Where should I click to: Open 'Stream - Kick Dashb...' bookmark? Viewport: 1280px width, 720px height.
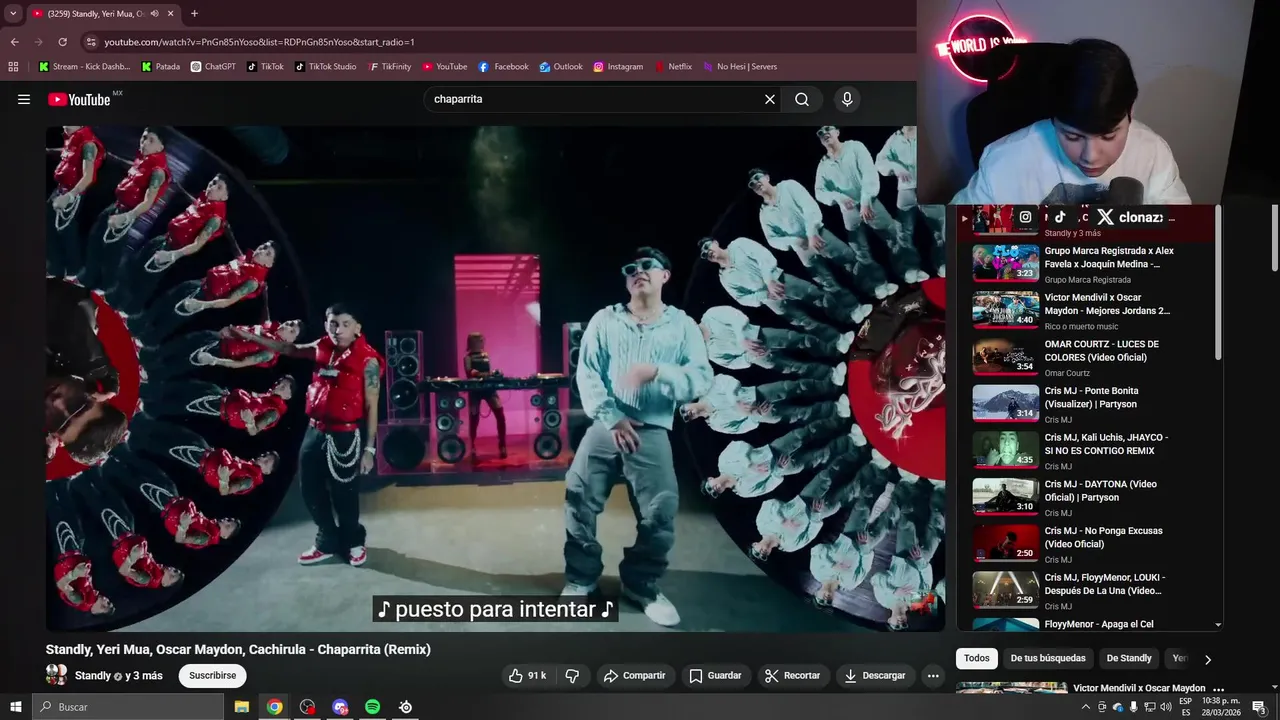pos(84,67)
